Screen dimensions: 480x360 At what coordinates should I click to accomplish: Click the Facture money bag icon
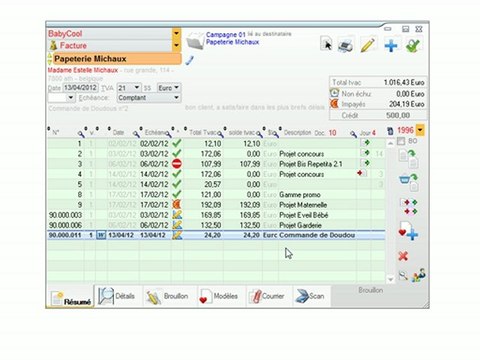pos(53,45)
